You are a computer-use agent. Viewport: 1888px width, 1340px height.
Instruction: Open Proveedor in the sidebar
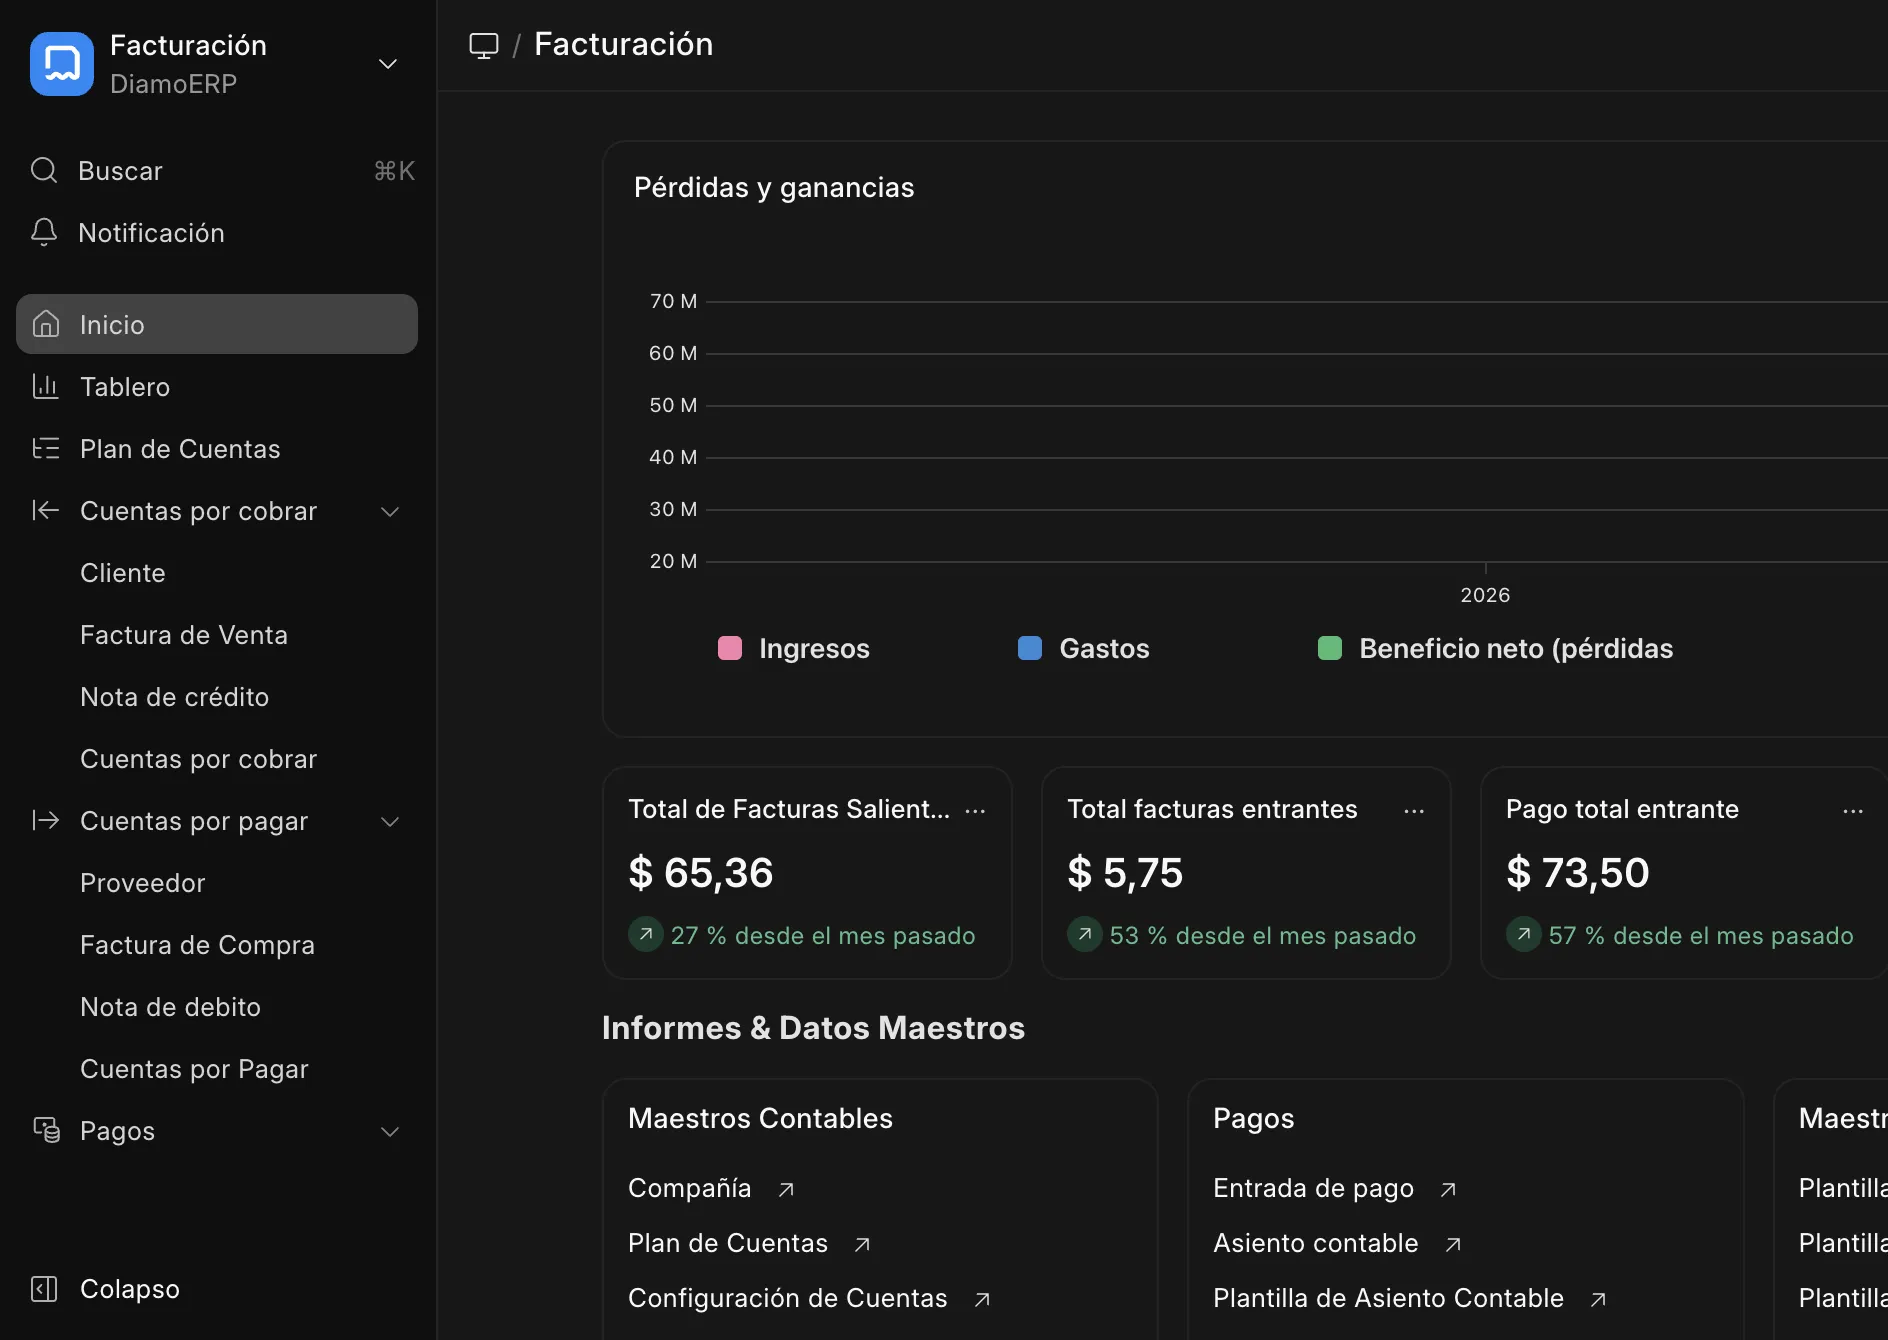tap(143, 883)
